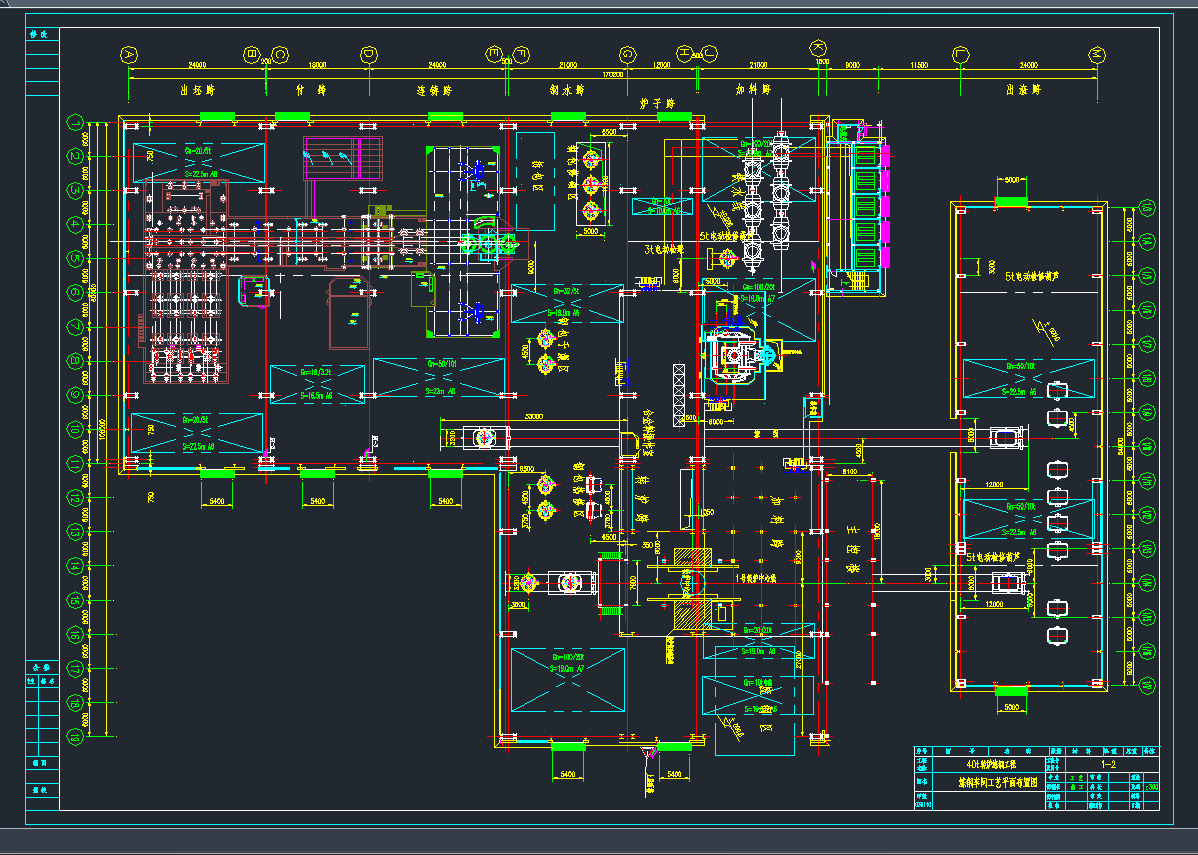Screen dimensions: 1198x855
Task: Select the column grid bubble A
Action: coord(128,54)
